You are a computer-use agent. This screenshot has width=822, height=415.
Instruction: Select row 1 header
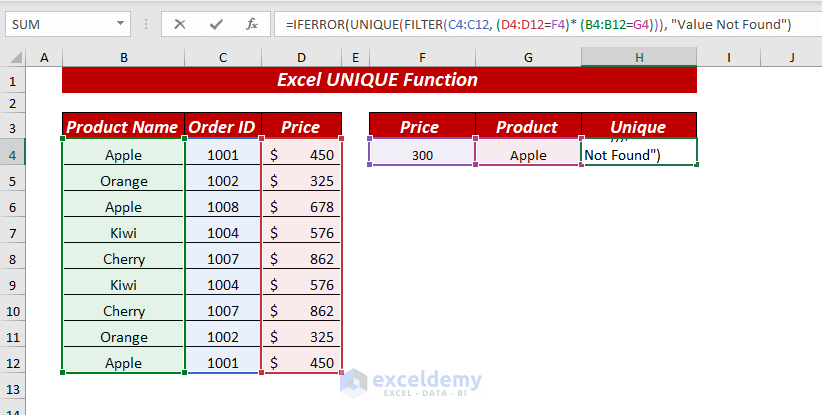point(13,81)
